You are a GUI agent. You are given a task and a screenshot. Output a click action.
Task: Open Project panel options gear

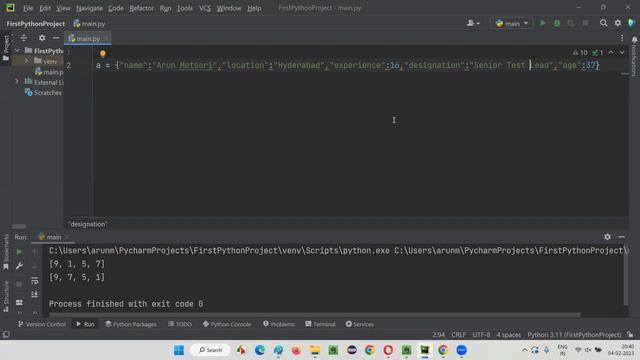click(x=42, y=38)
